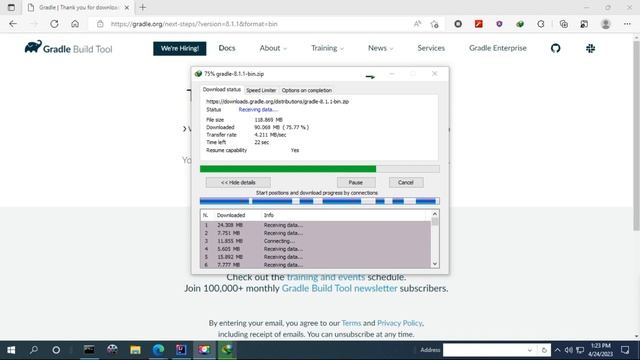Click the taskbar Address input field
The image size is (640, 360).
484,350
